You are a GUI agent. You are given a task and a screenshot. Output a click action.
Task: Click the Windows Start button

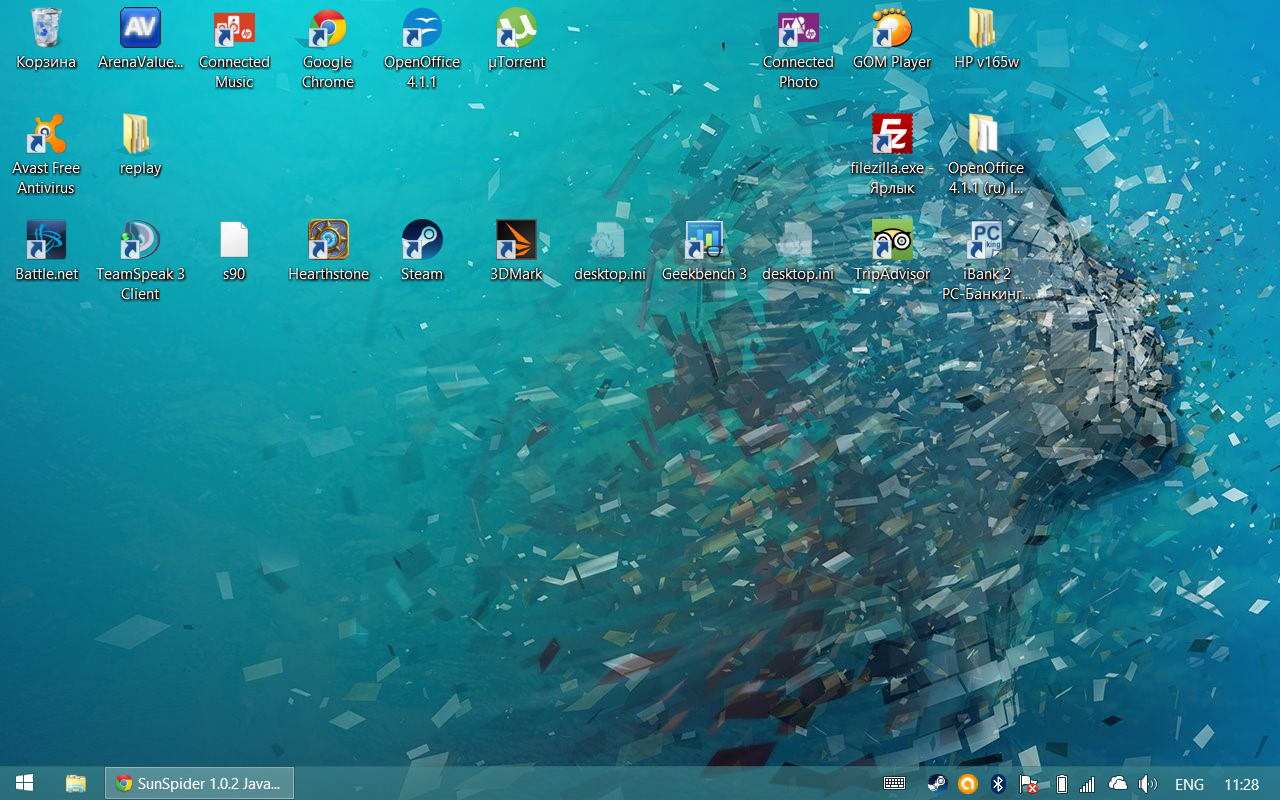point(25,784)
